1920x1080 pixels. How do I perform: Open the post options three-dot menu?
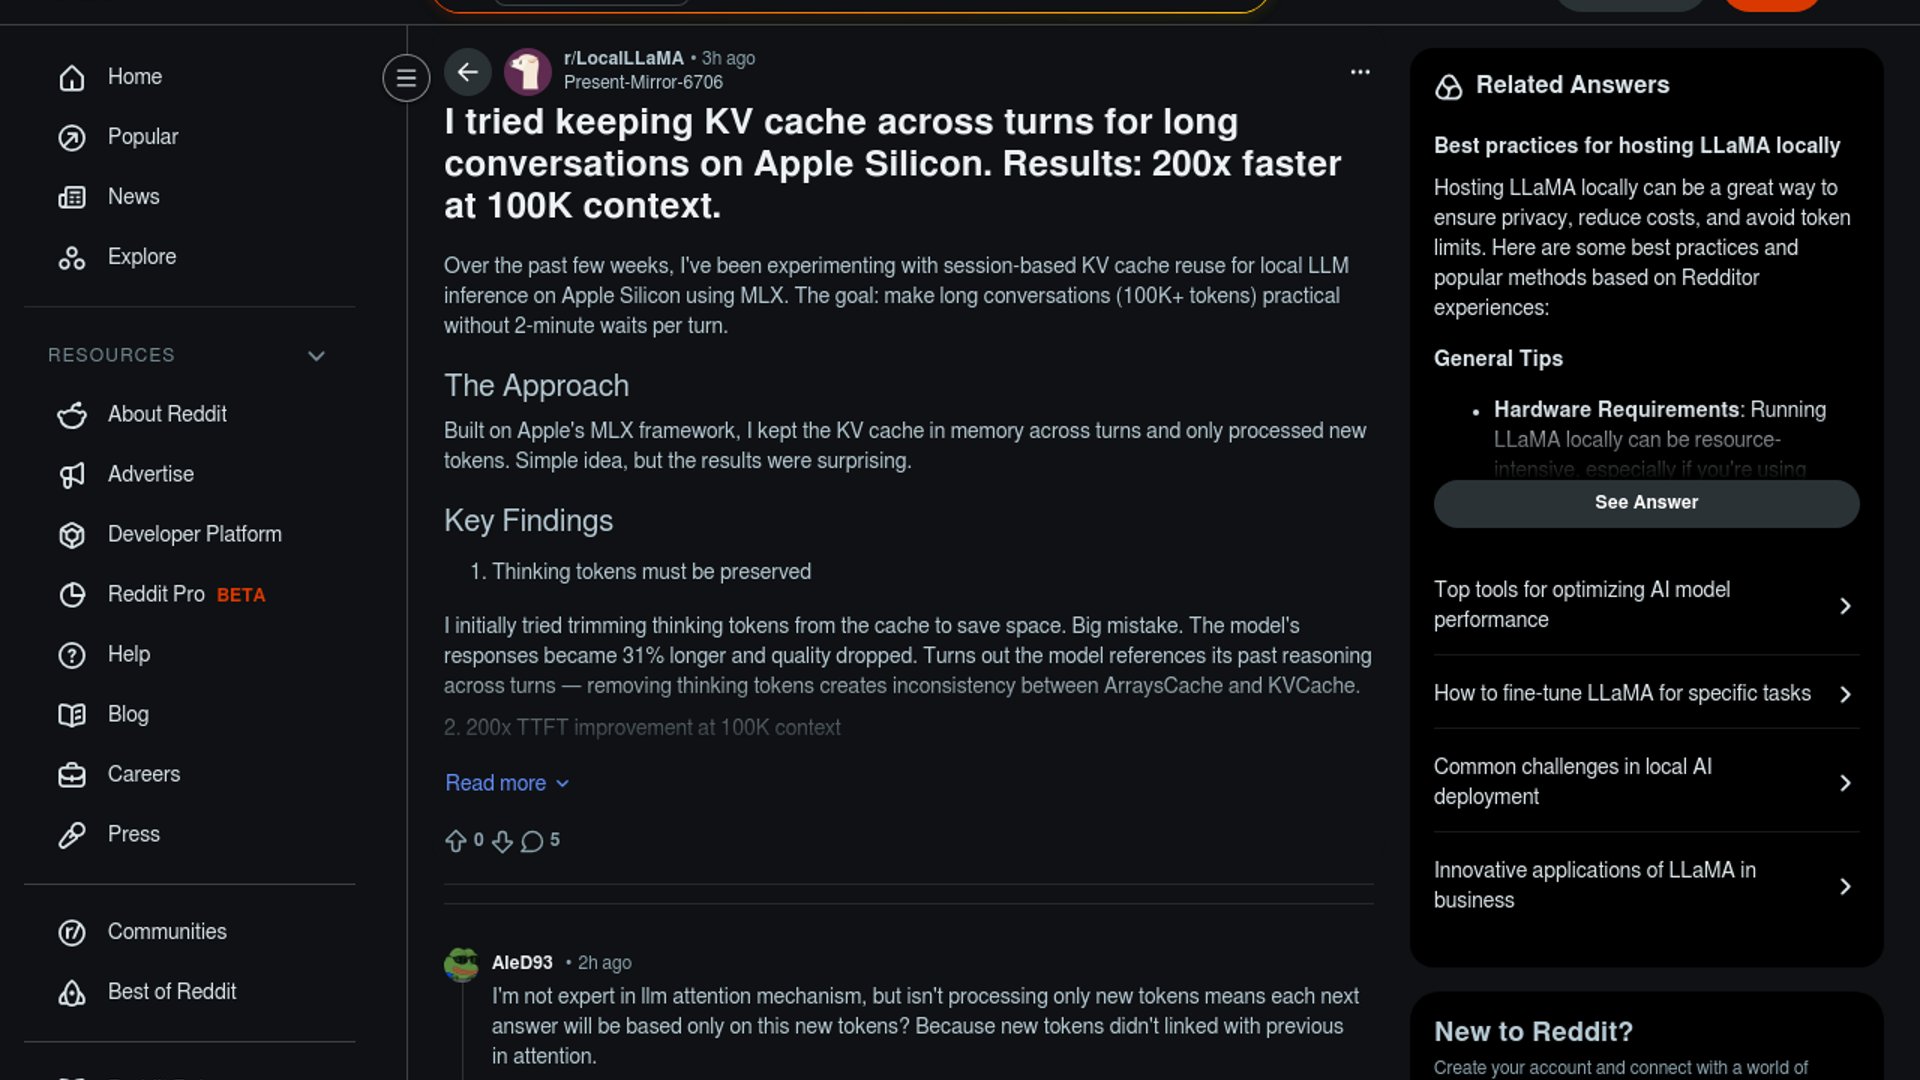coord(1360,72)
